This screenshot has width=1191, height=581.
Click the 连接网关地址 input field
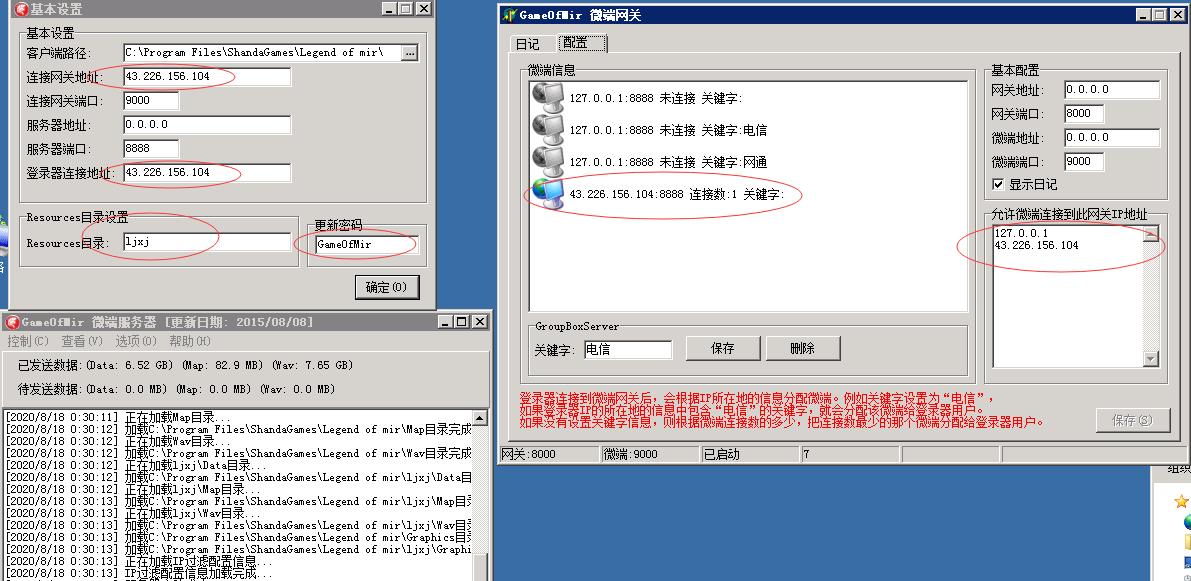click(x=207, y=77)
